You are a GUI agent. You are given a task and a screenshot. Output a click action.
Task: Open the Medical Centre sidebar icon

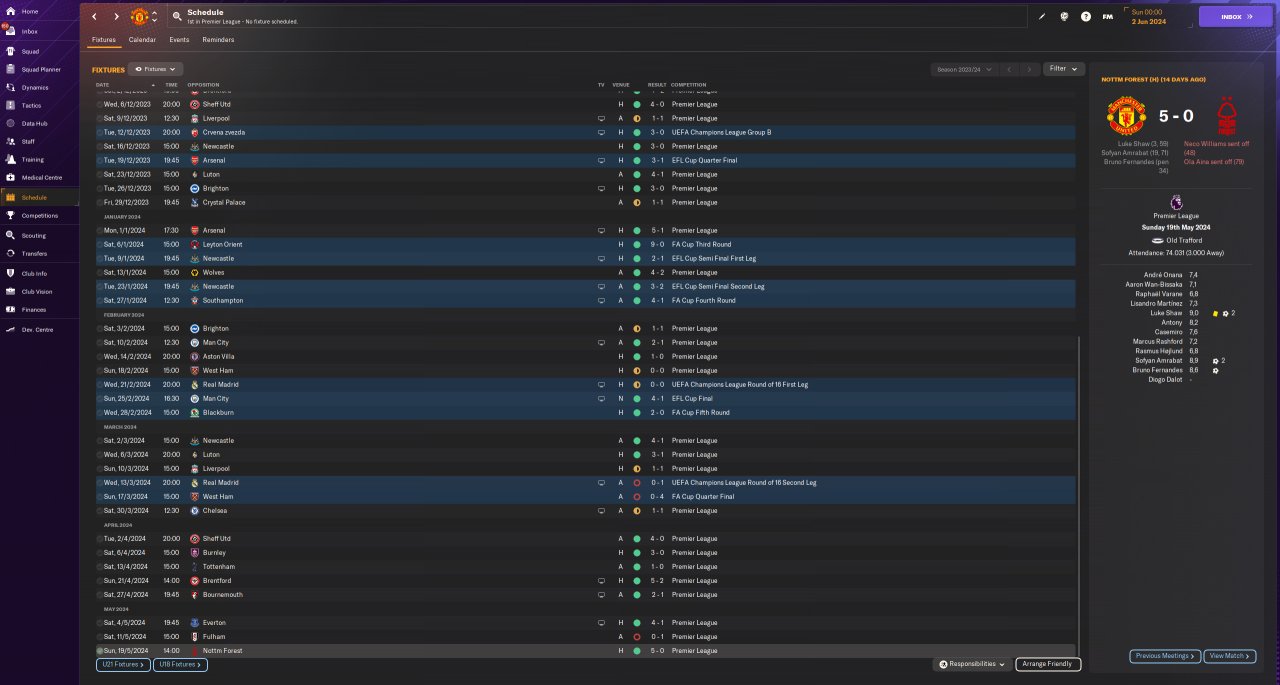(x=10, y=177)
